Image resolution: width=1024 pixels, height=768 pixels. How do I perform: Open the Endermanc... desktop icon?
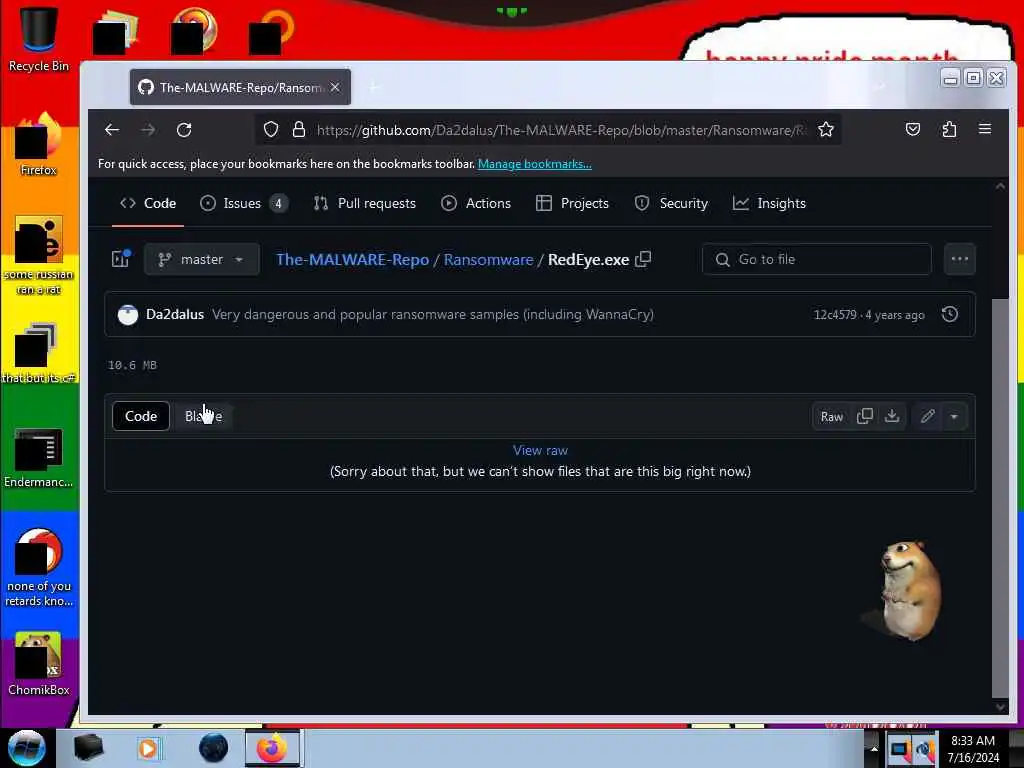[39, 457]
